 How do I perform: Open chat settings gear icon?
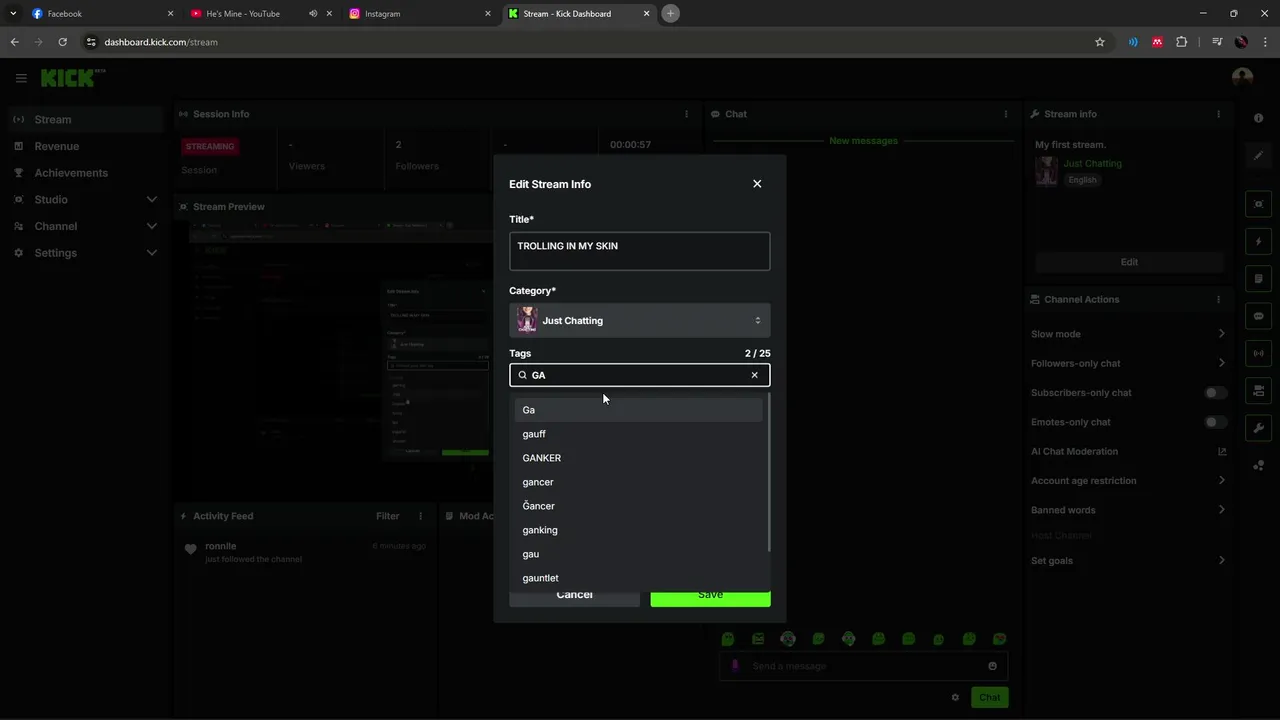(x=955, y=697)
